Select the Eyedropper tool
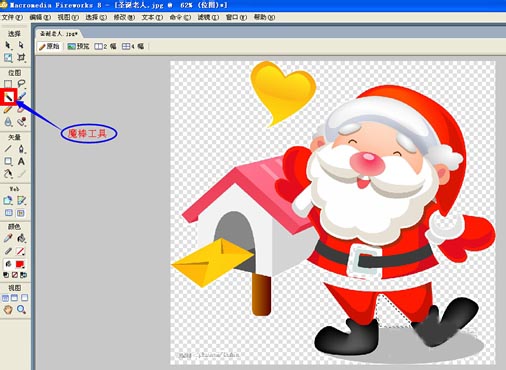Image resolution: width=506 pixels, height=370 pixels. [8, 238]
